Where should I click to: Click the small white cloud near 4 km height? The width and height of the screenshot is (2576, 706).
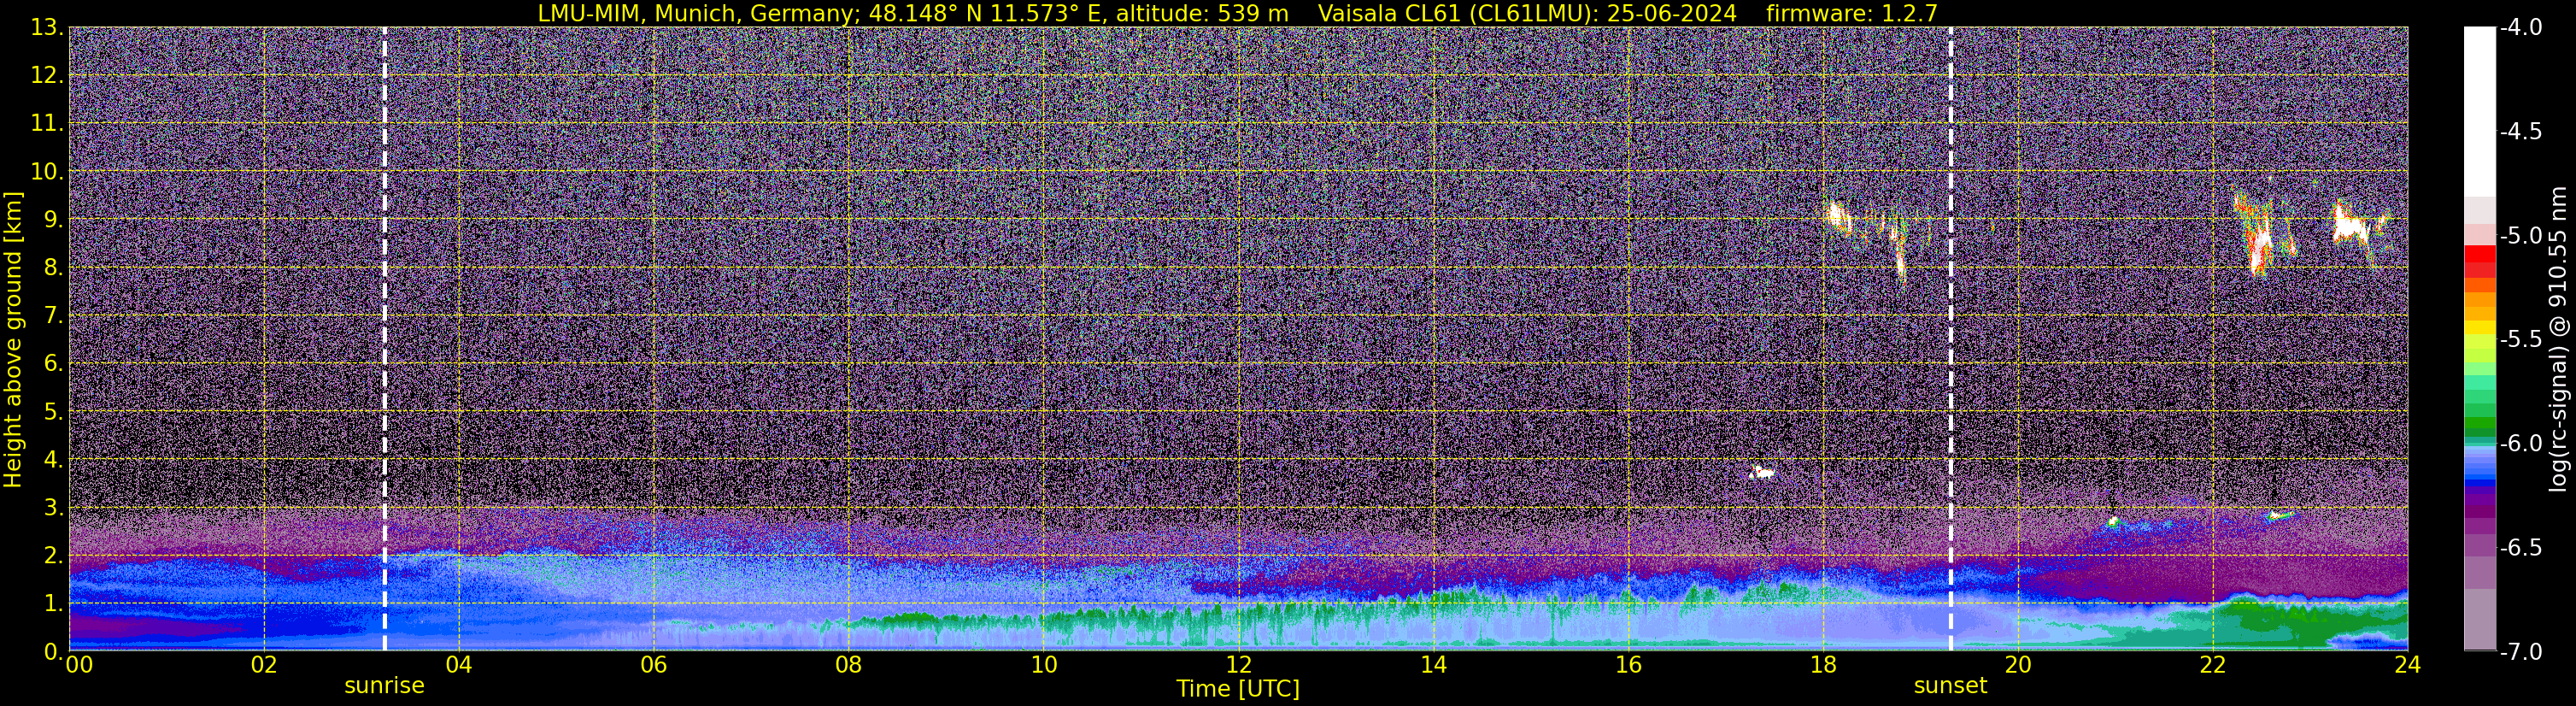1761,472
